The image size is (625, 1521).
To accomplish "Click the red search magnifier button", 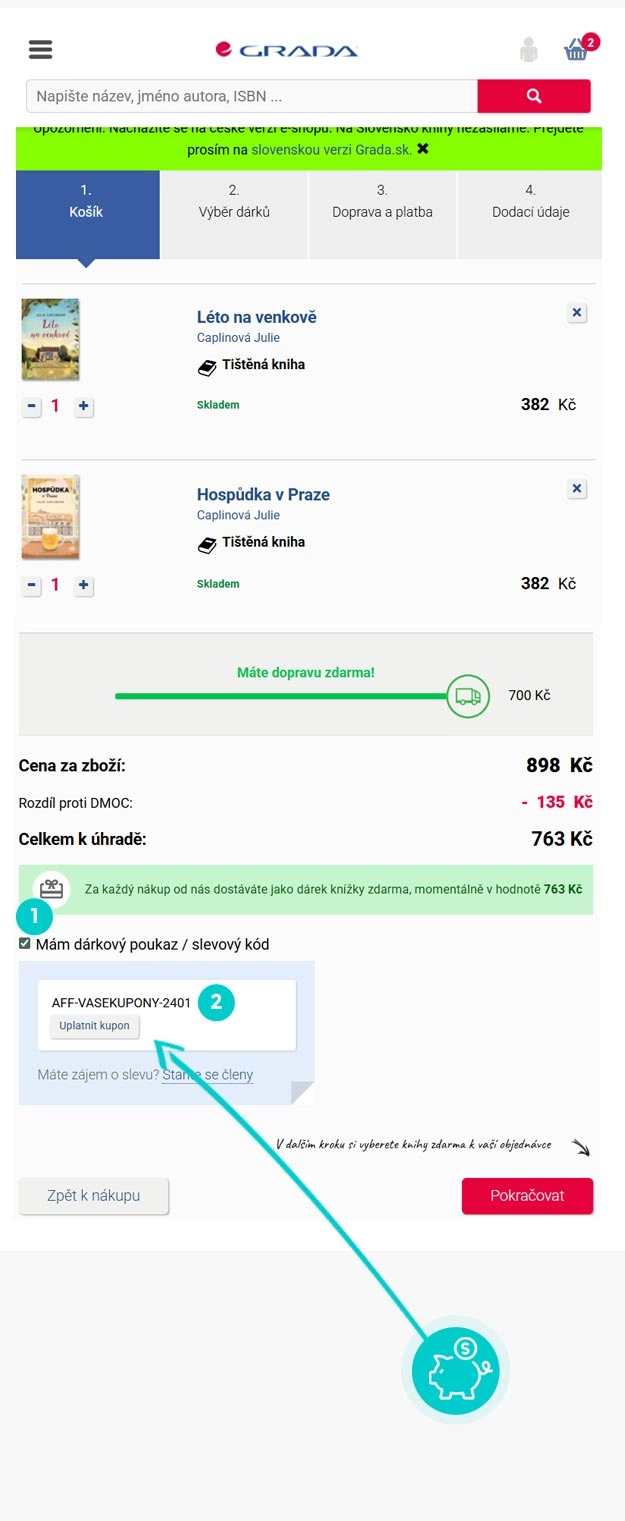I will (x=534, y=96).
